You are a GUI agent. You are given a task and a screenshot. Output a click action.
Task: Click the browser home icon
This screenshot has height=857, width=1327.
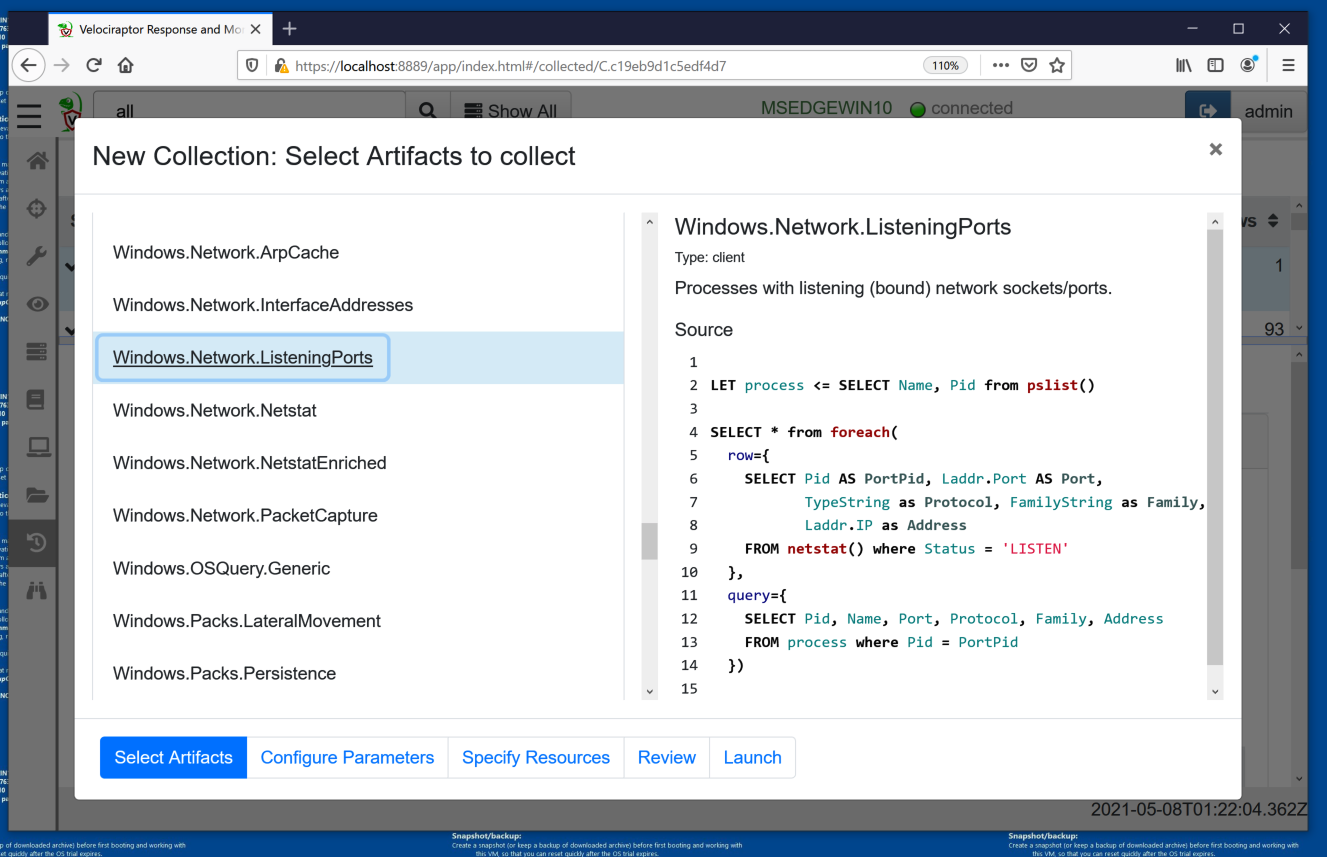(x=126, y=65)
